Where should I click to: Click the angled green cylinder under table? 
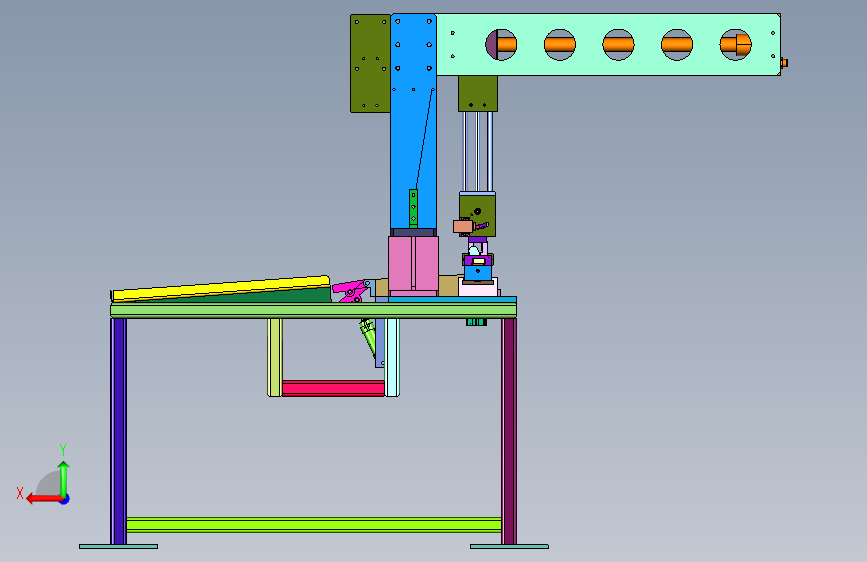[x=368, y=336]
